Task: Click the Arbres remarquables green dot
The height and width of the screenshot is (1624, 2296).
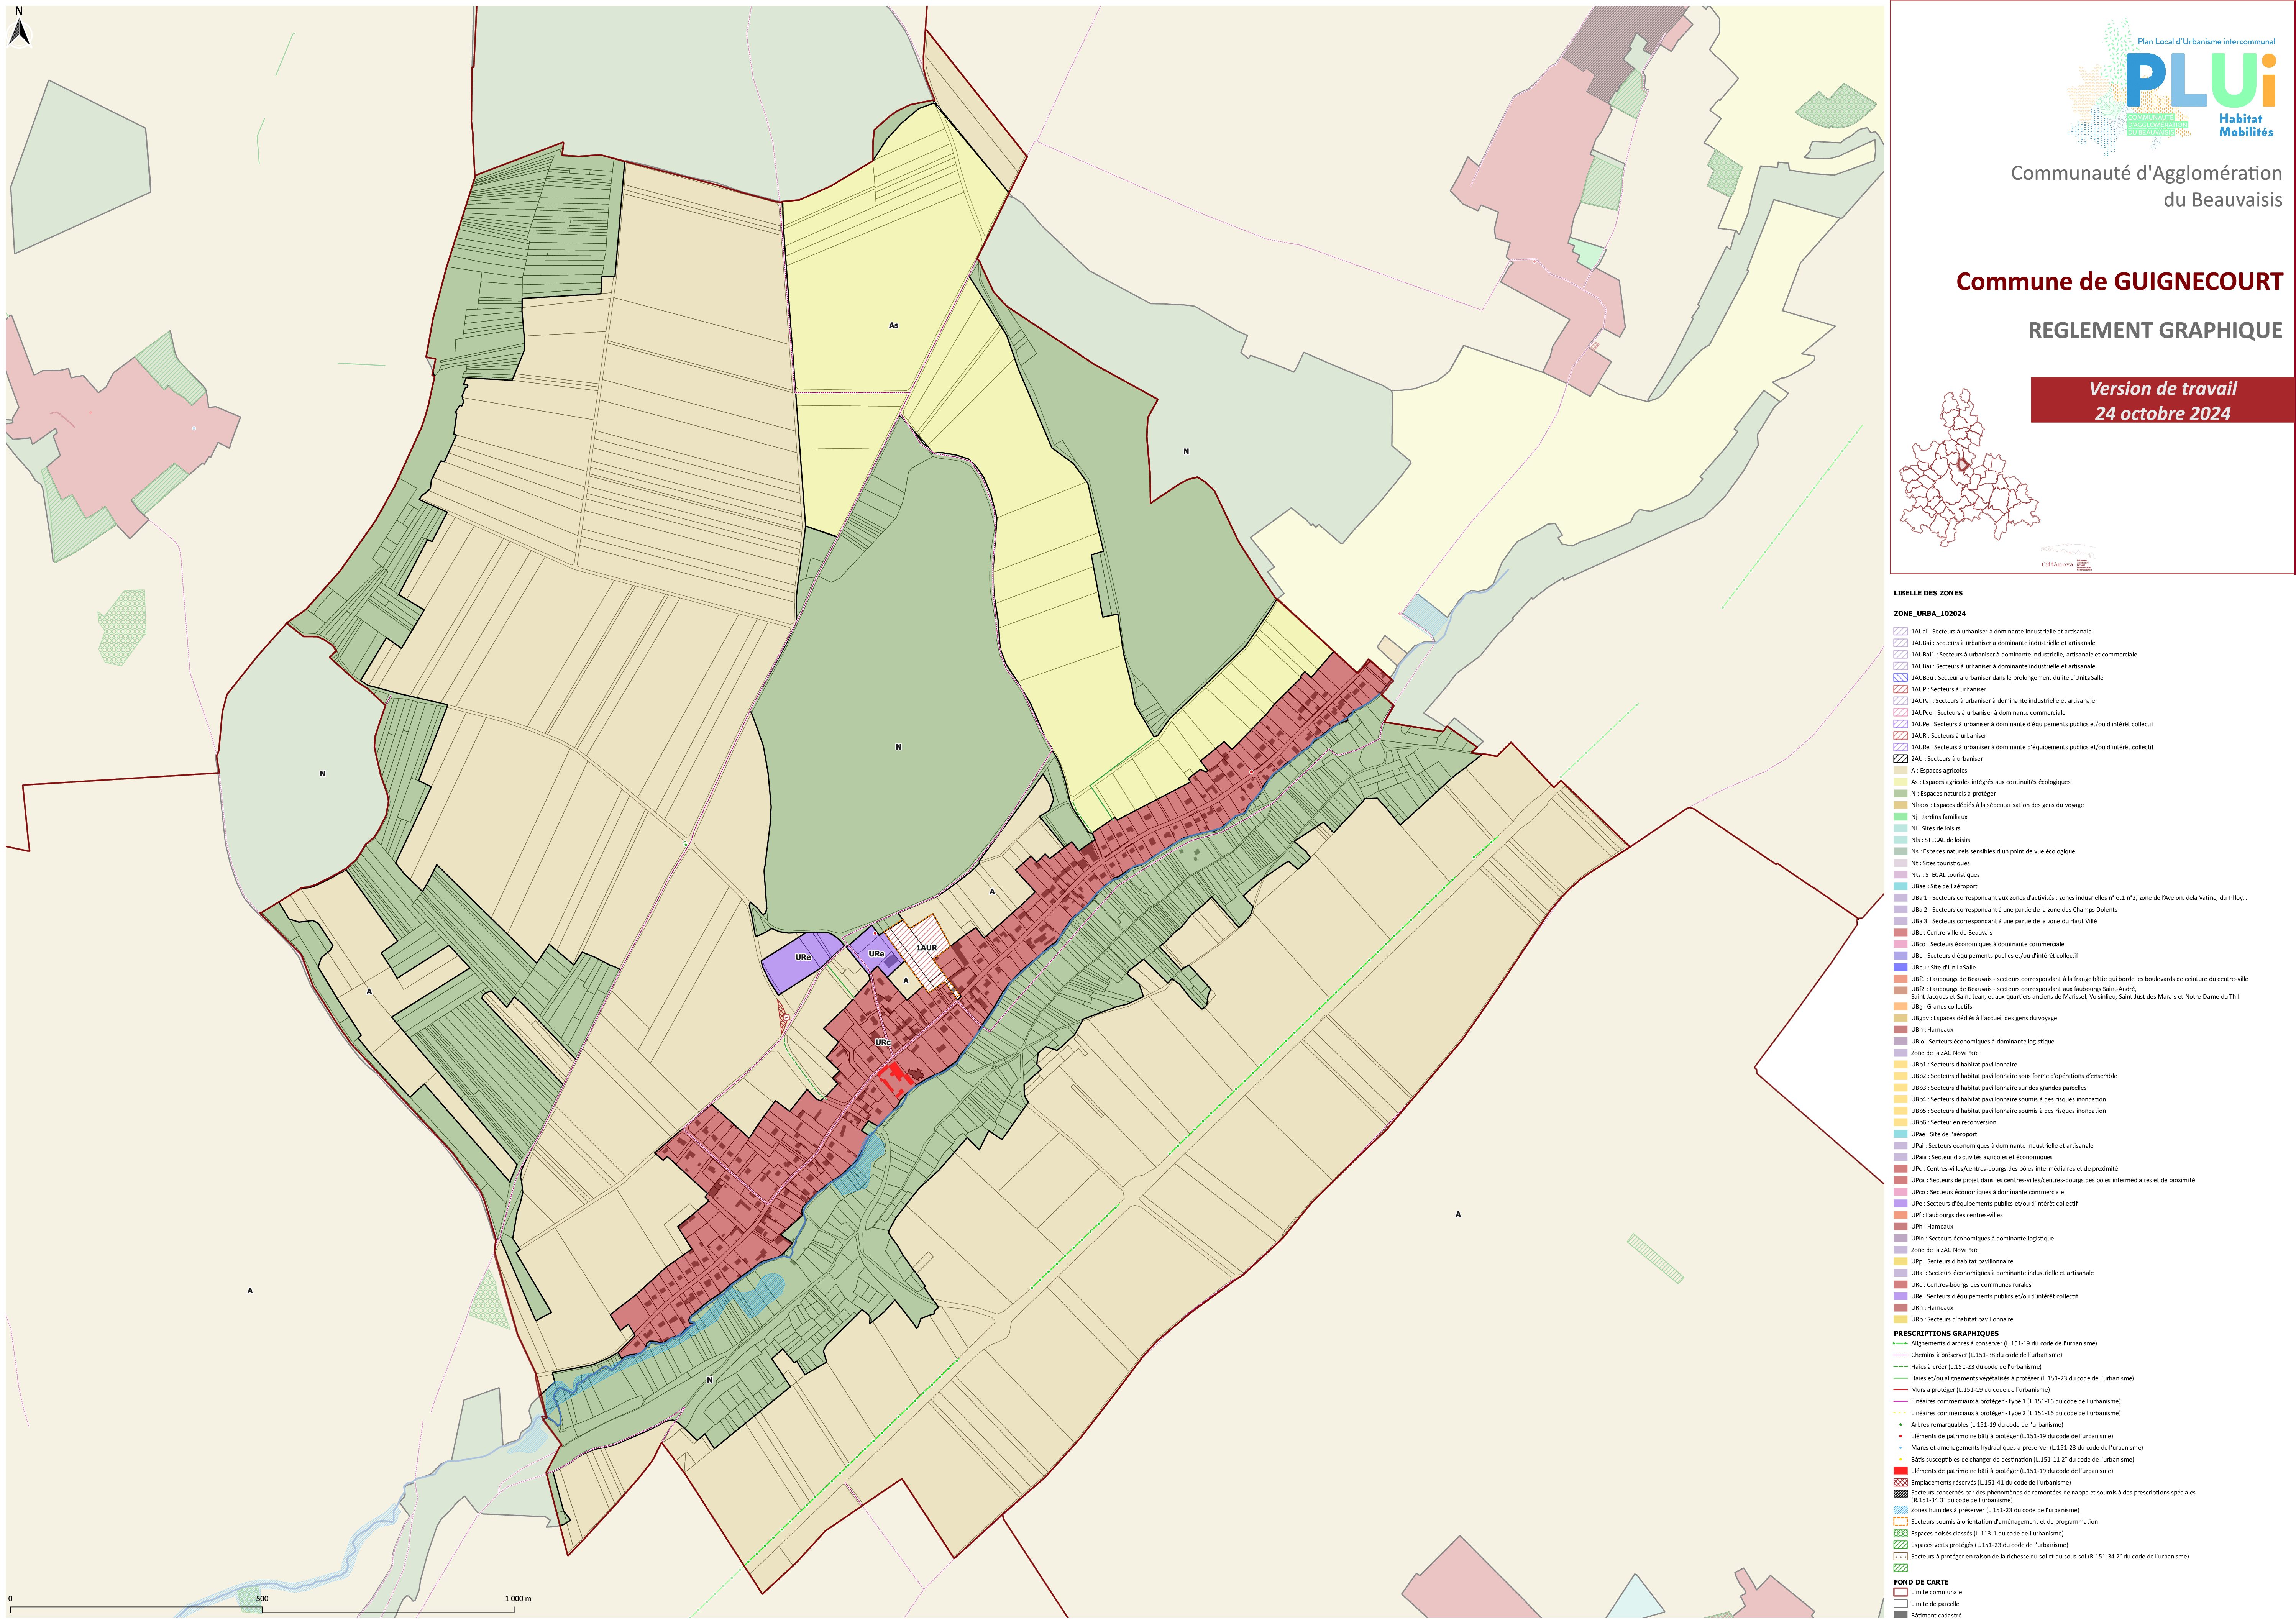Action: 1900,1425
